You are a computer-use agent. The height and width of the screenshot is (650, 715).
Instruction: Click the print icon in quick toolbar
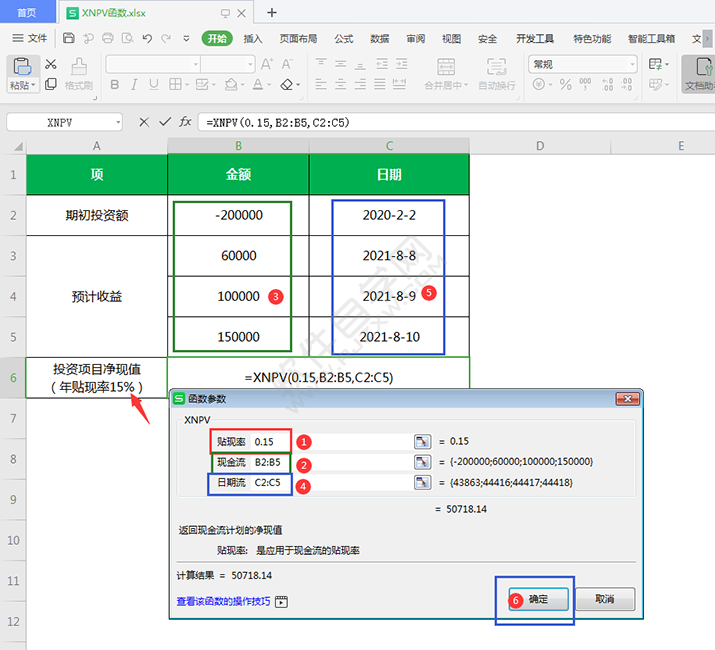click(108, 38)
